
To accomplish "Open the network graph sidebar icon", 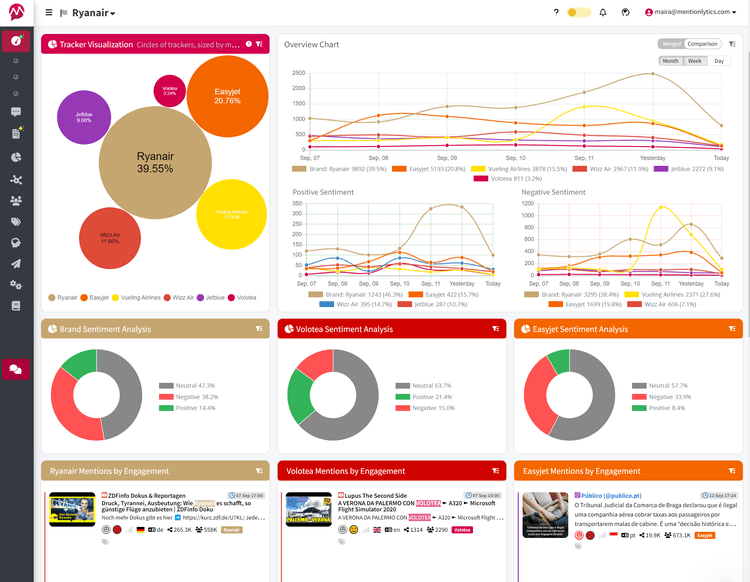I will coord(16,180).
